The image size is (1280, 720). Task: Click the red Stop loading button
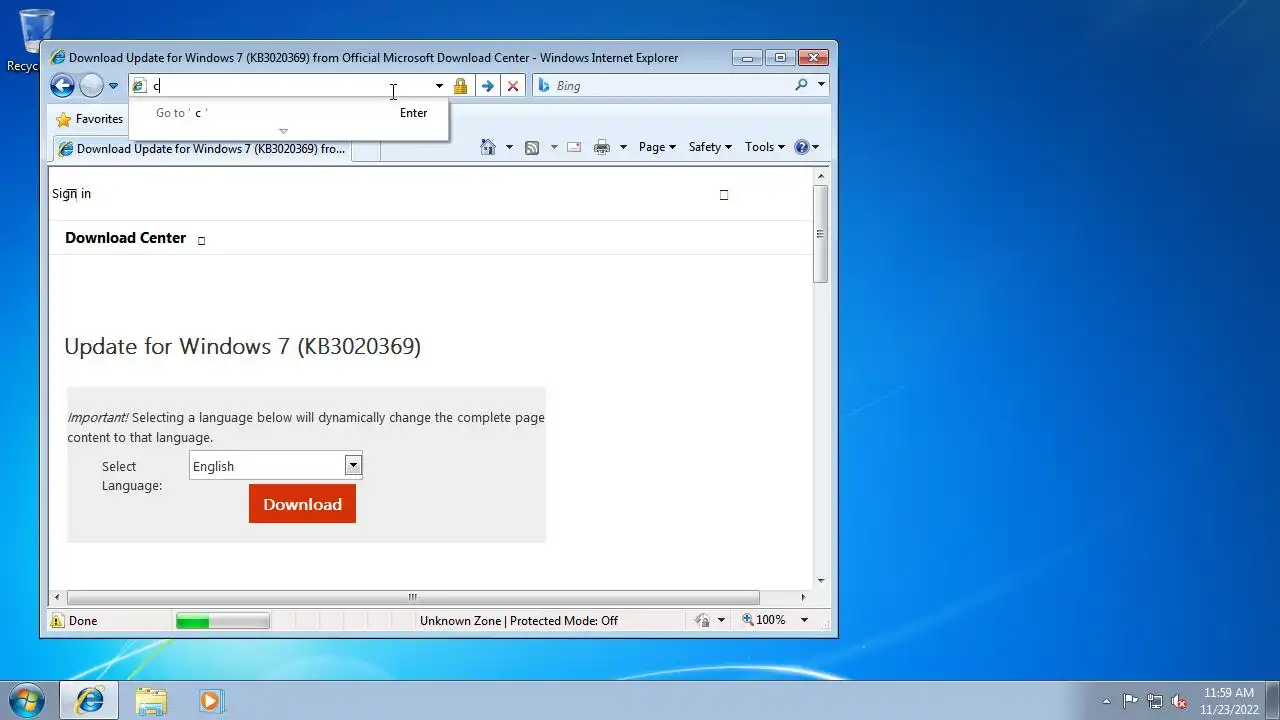click(513, 86)
